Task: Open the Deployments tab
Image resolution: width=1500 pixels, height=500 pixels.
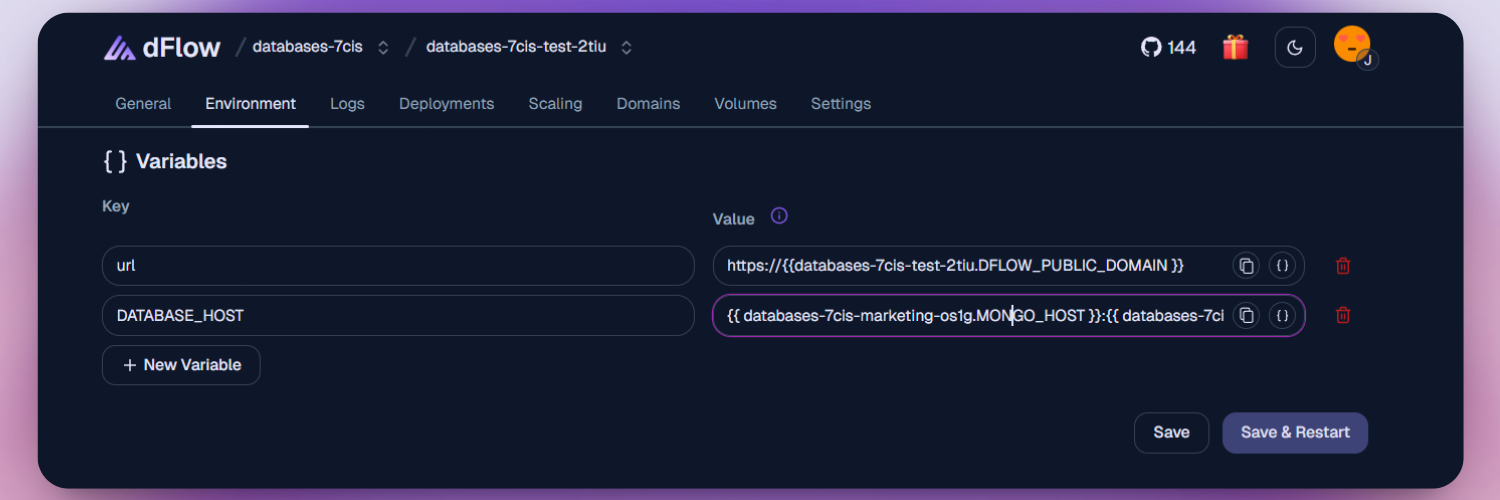Action: [446, 104]
